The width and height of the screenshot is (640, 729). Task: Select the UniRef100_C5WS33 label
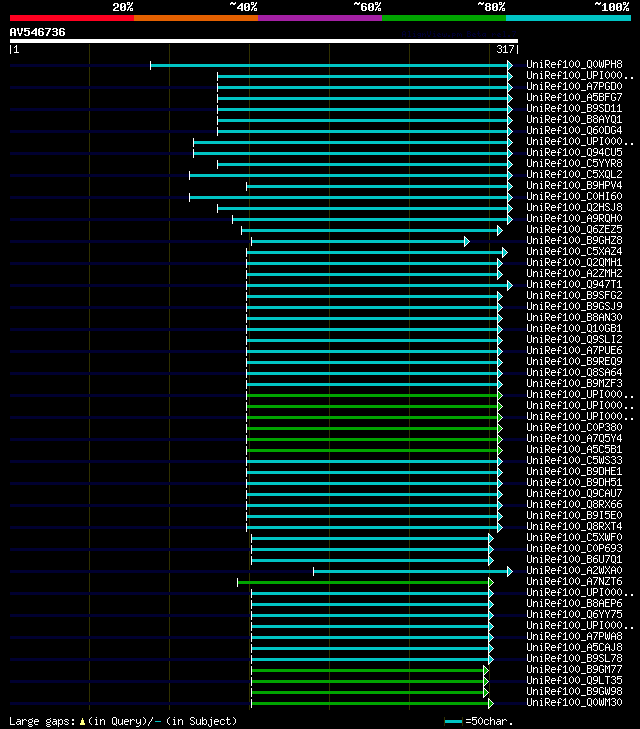pyautogui.click(x=574, y=460)
